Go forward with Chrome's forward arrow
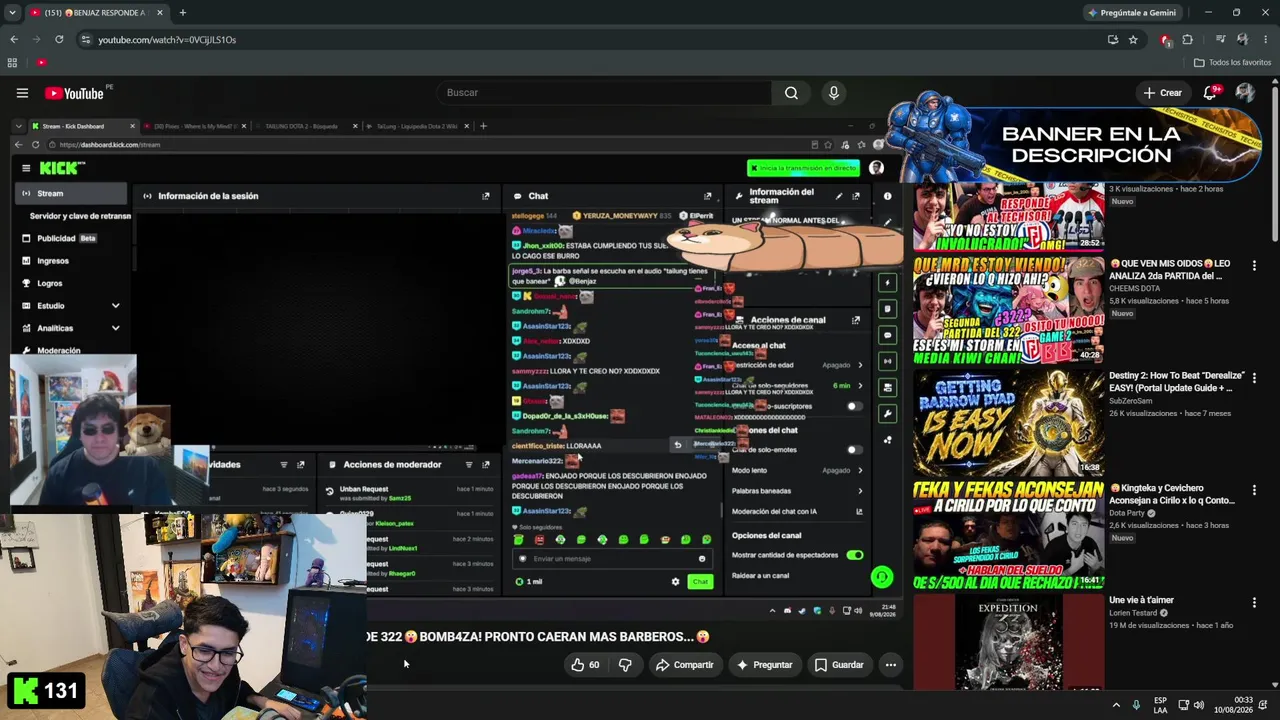The image size is (1280, 720). tap(37, 40)
